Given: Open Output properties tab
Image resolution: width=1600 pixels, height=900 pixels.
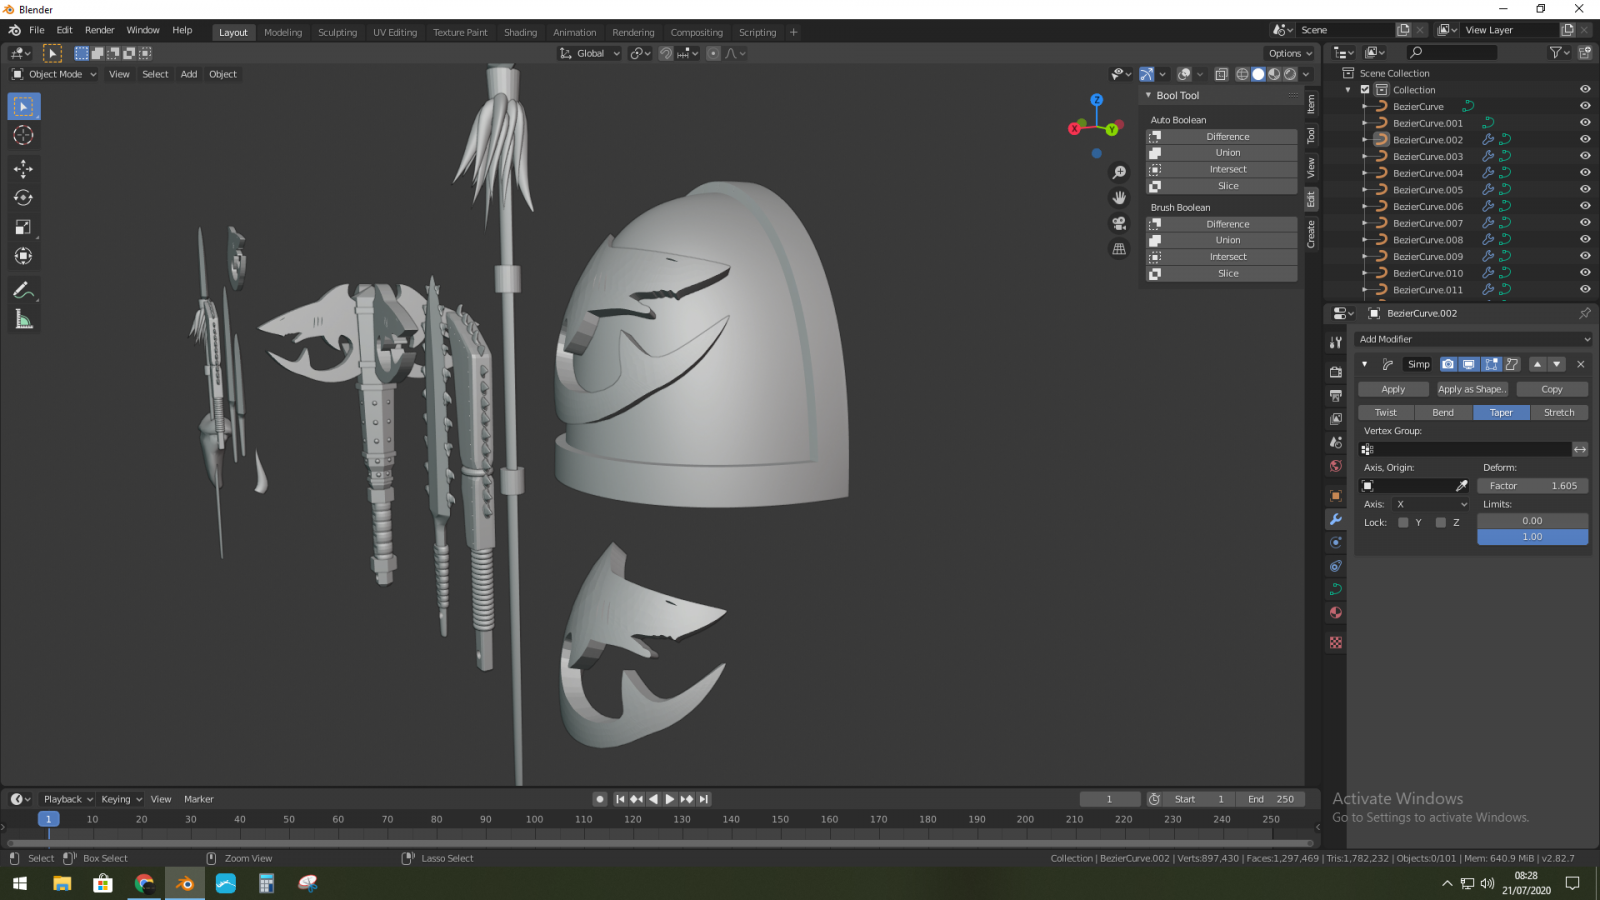Looking at the screenshot, I should point(1335,396).
